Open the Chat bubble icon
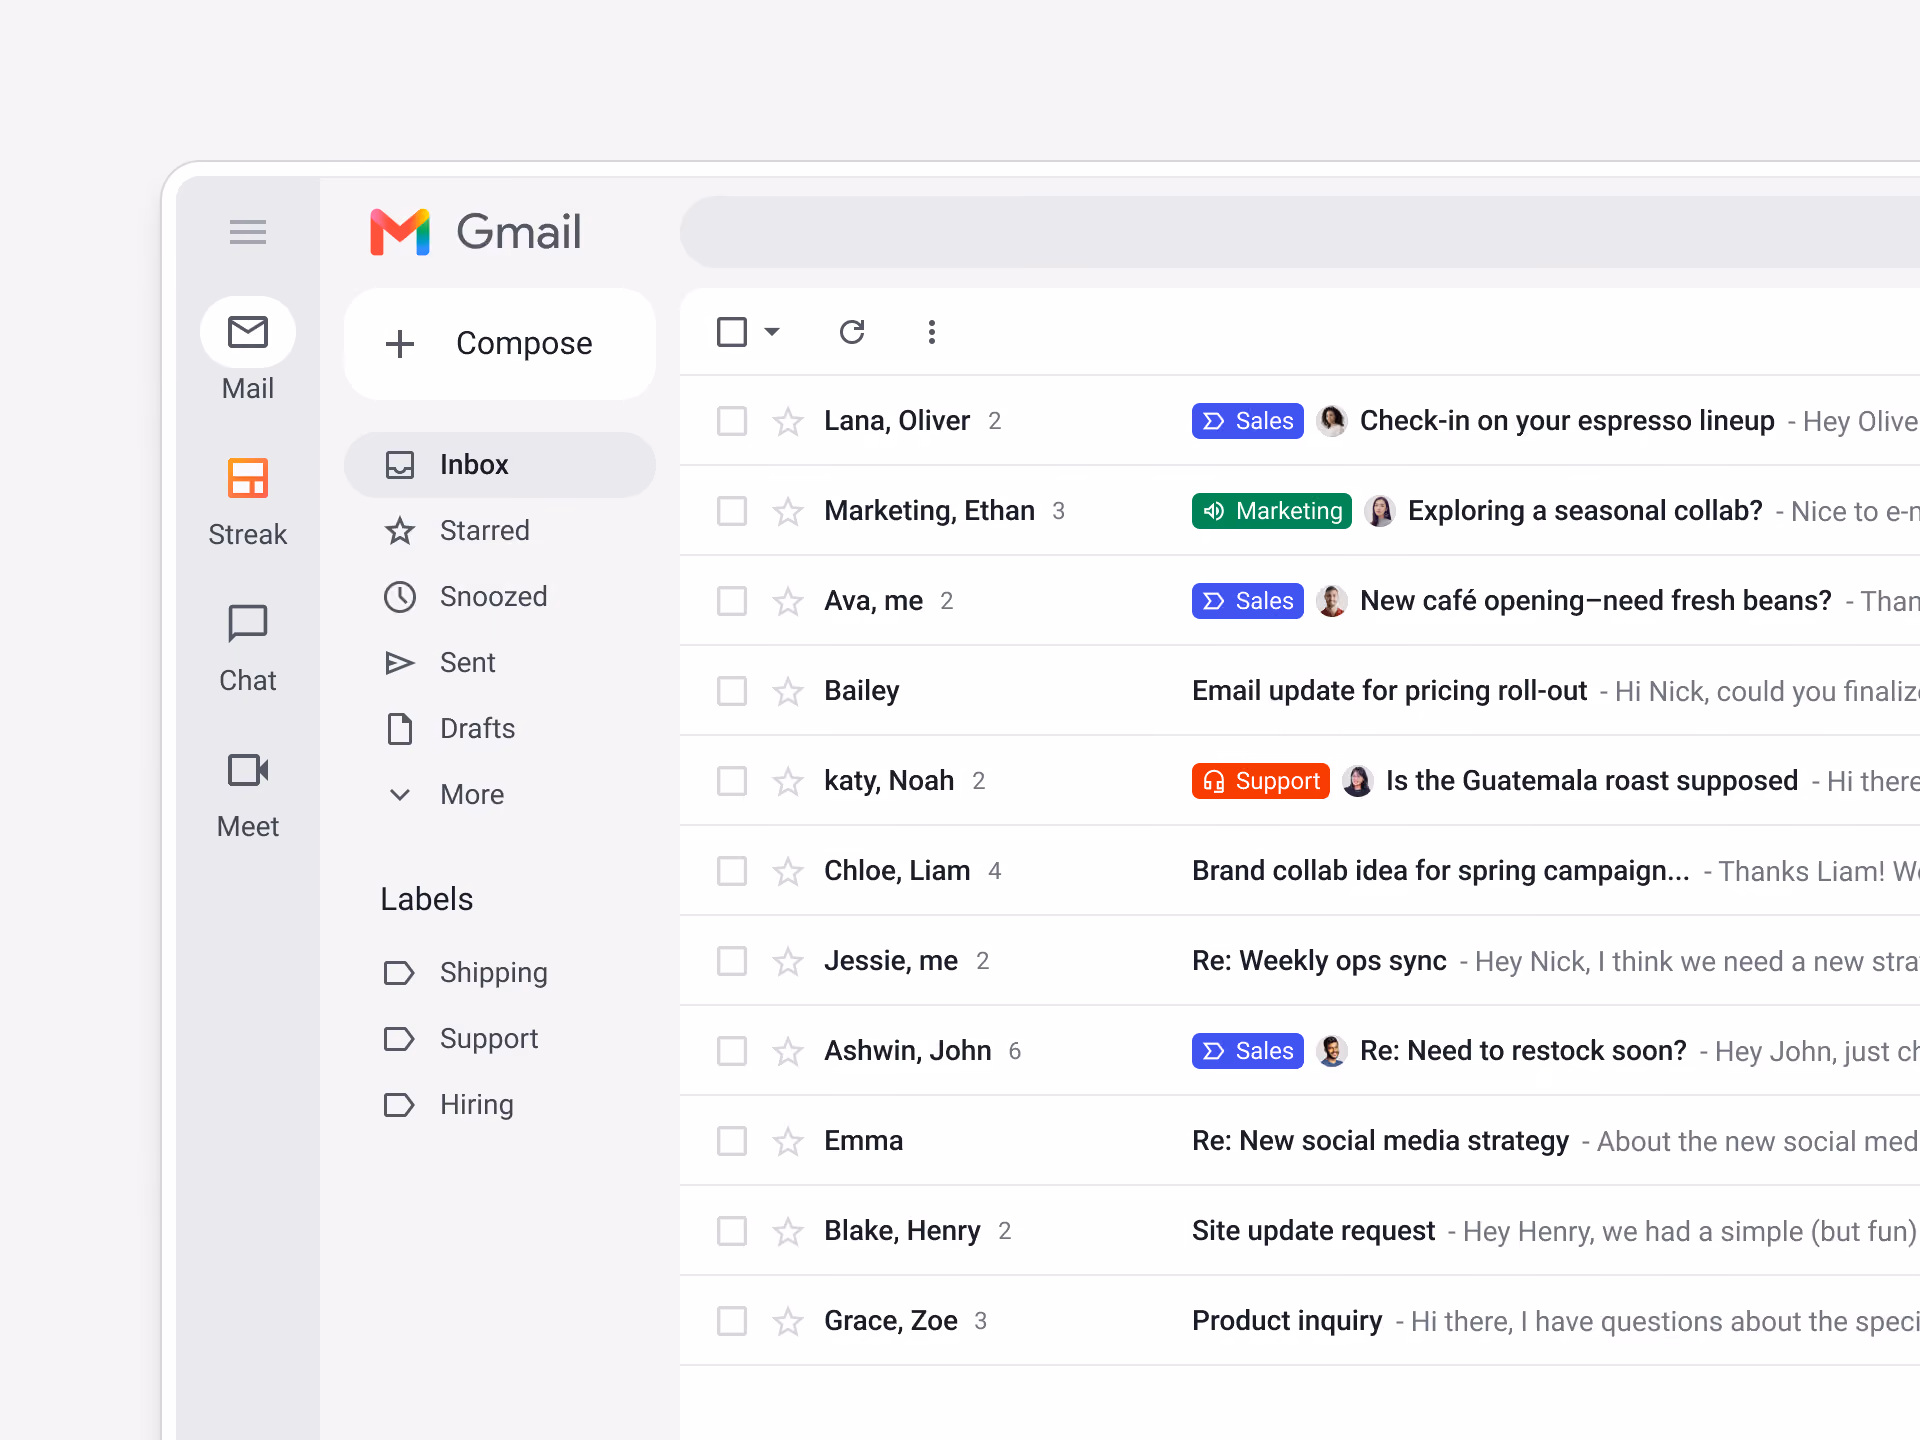1920x1440 pixels. click(248, 624)
